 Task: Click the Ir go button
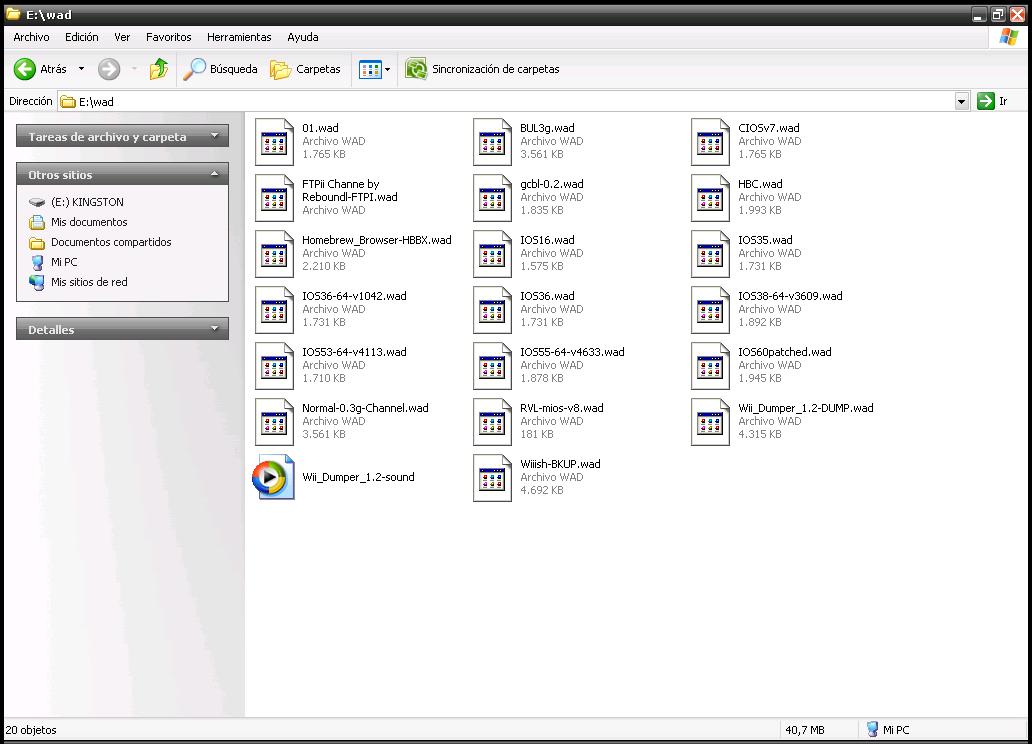(x=992, y=101)
